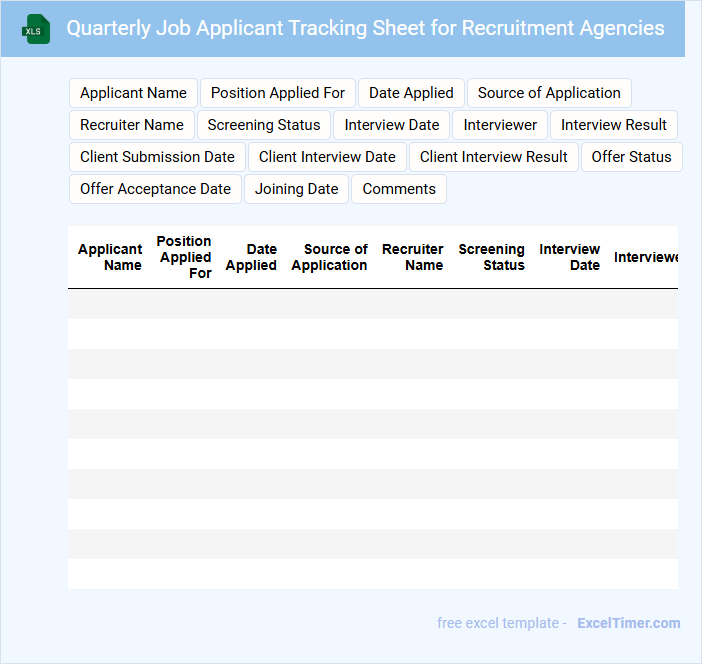
Task: Click the Screening Status column header
Action: click(x=492, y=257)
